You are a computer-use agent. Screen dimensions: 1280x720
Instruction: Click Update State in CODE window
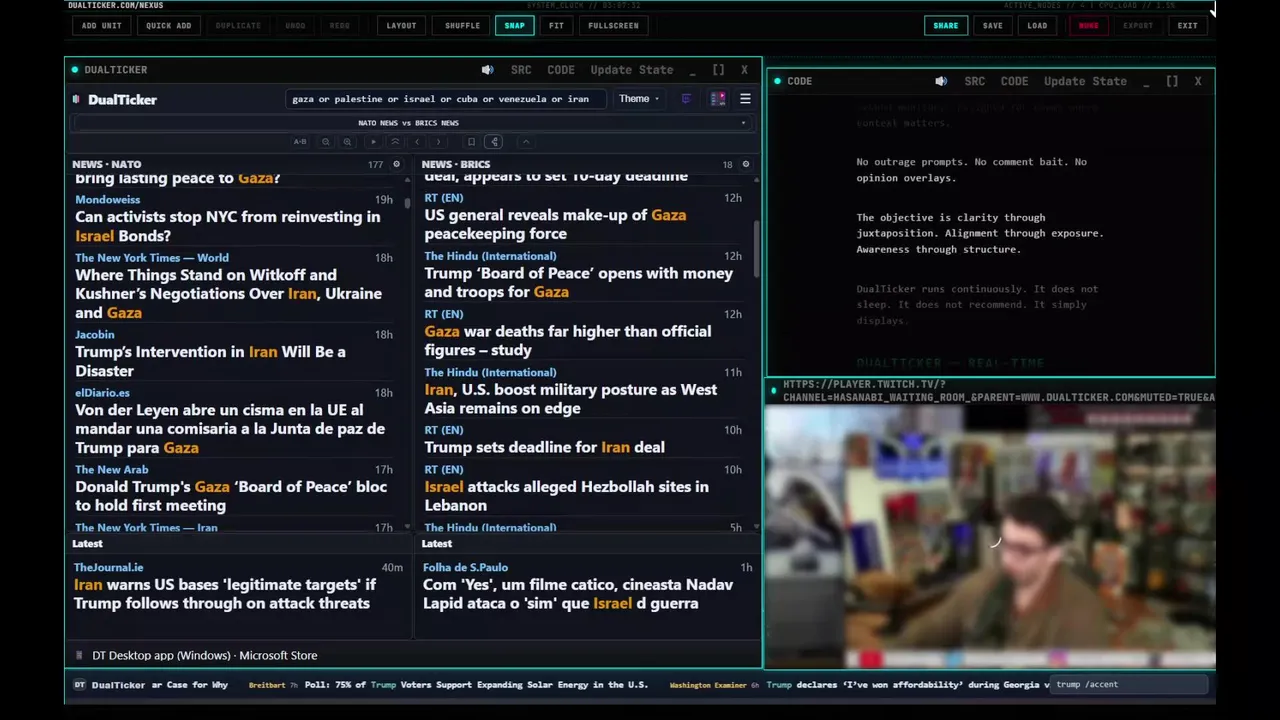tap(1085, 81)
